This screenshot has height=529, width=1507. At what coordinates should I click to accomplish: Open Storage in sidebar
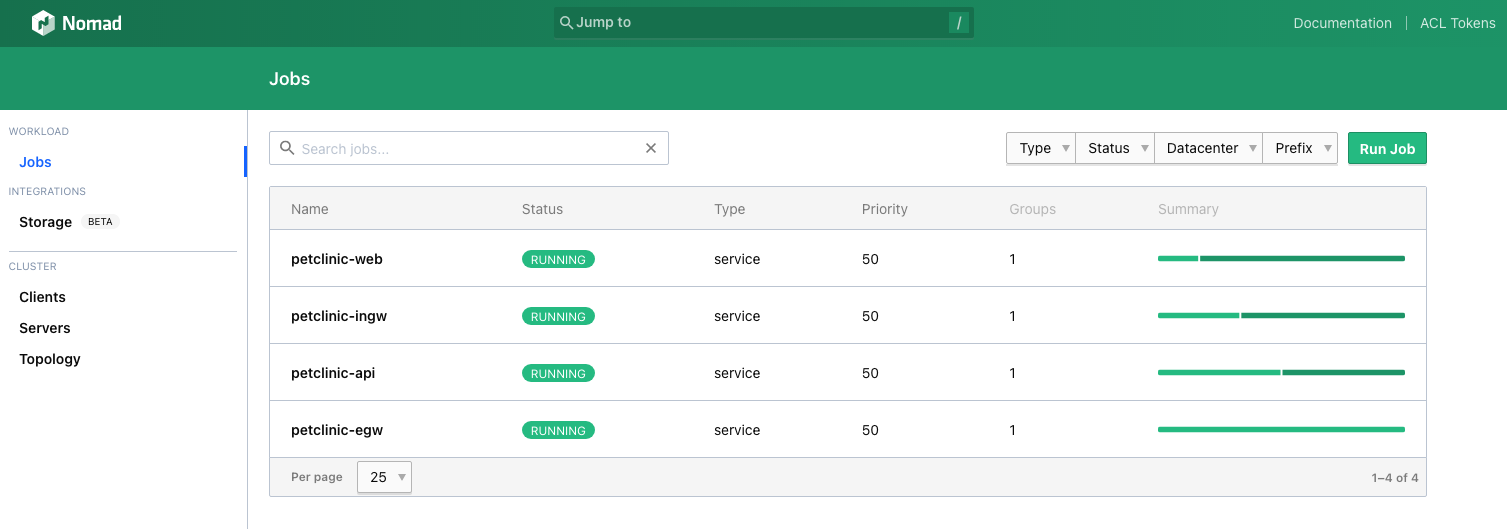[x=46, y=222]
